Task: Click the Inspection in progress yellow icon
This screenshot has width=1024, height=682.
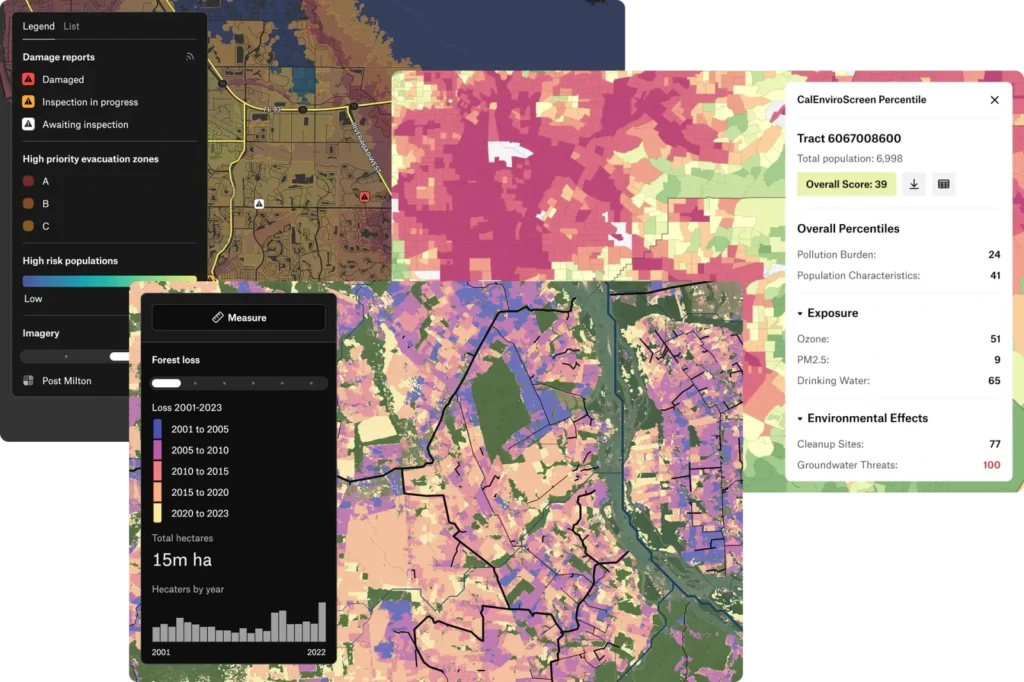Action: 29,102
